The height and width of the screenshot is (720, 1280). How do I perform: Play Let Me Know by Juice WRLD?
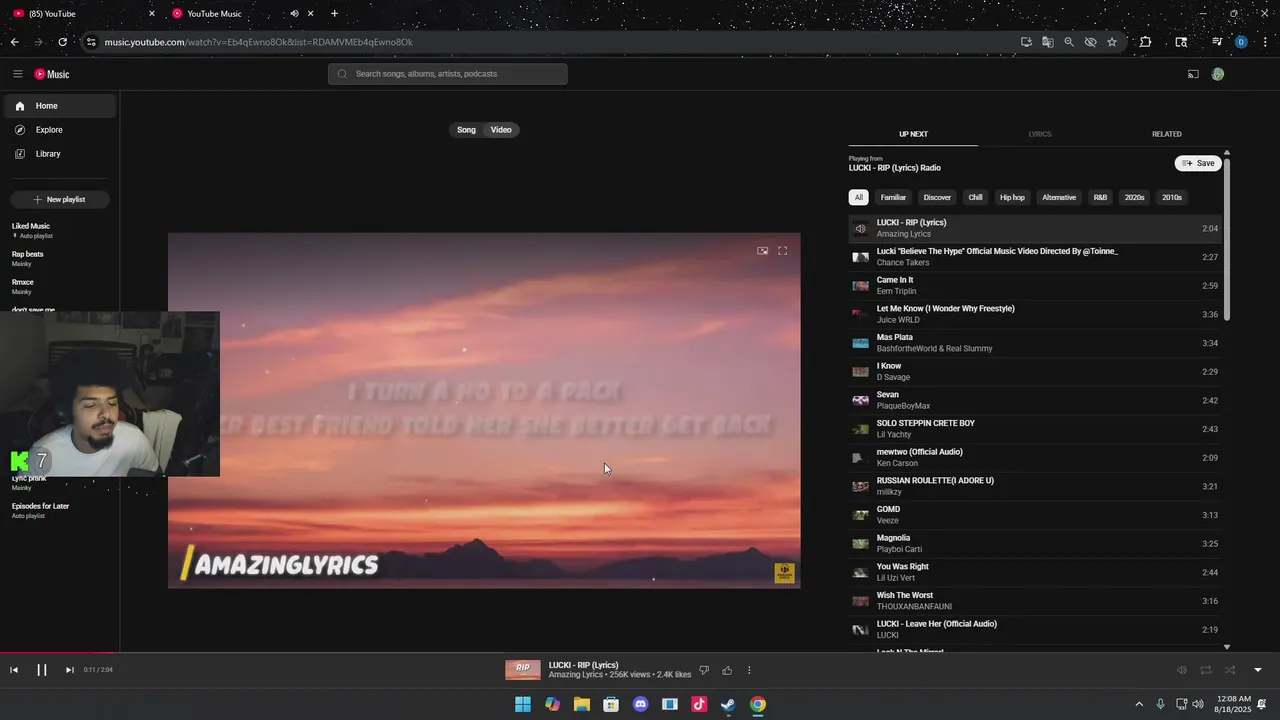(1035, 314)
